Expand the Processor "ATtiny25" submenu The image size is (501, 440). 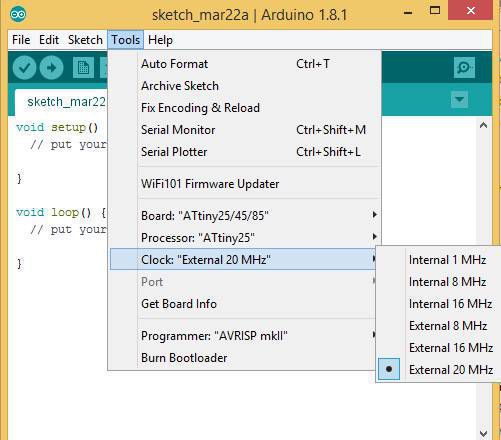[245, 238]
